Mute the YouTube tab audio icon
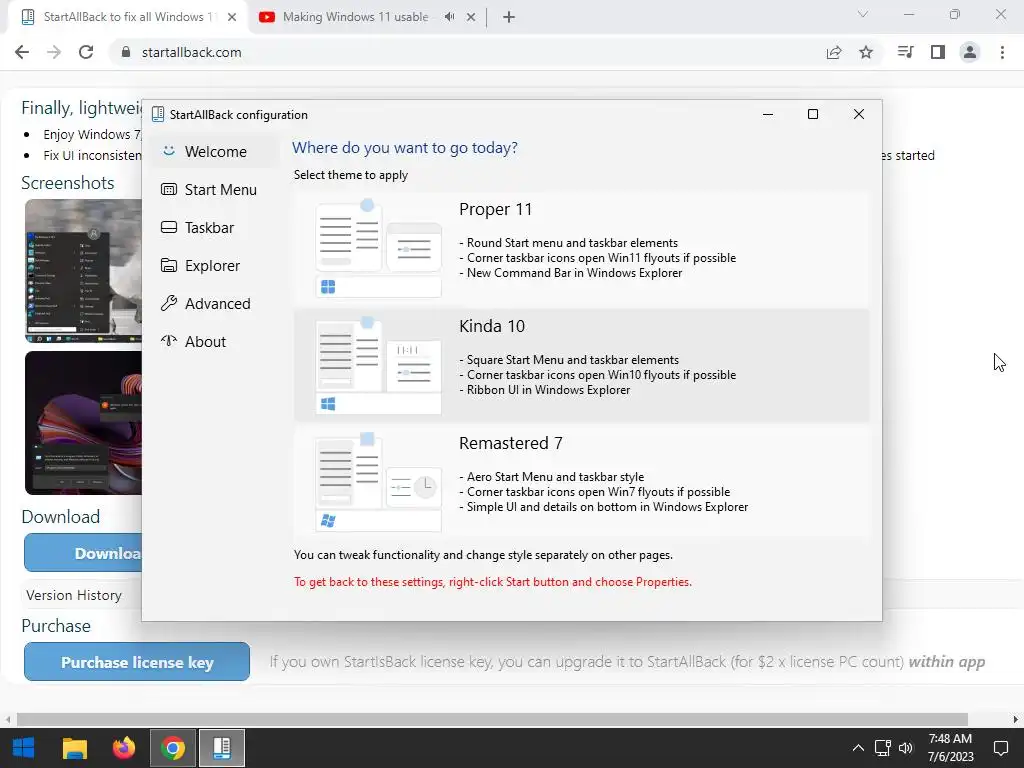This screenshot has width=1024, height=768. [x=449, y=17]
